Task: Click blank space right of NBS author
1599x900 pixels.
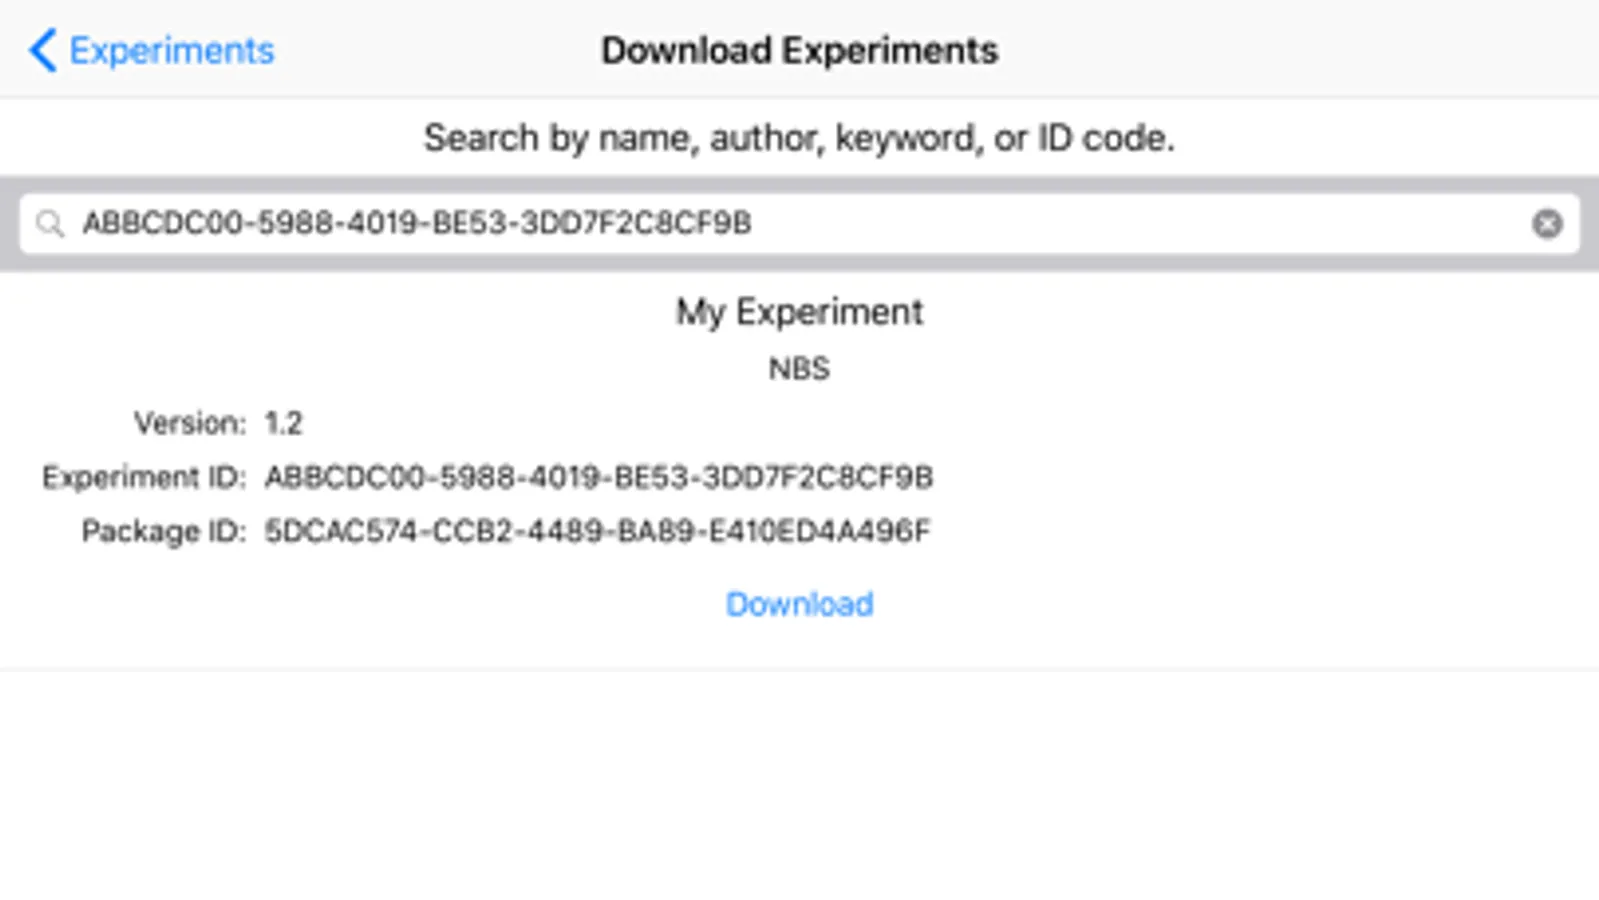Action: point(1200,368)
